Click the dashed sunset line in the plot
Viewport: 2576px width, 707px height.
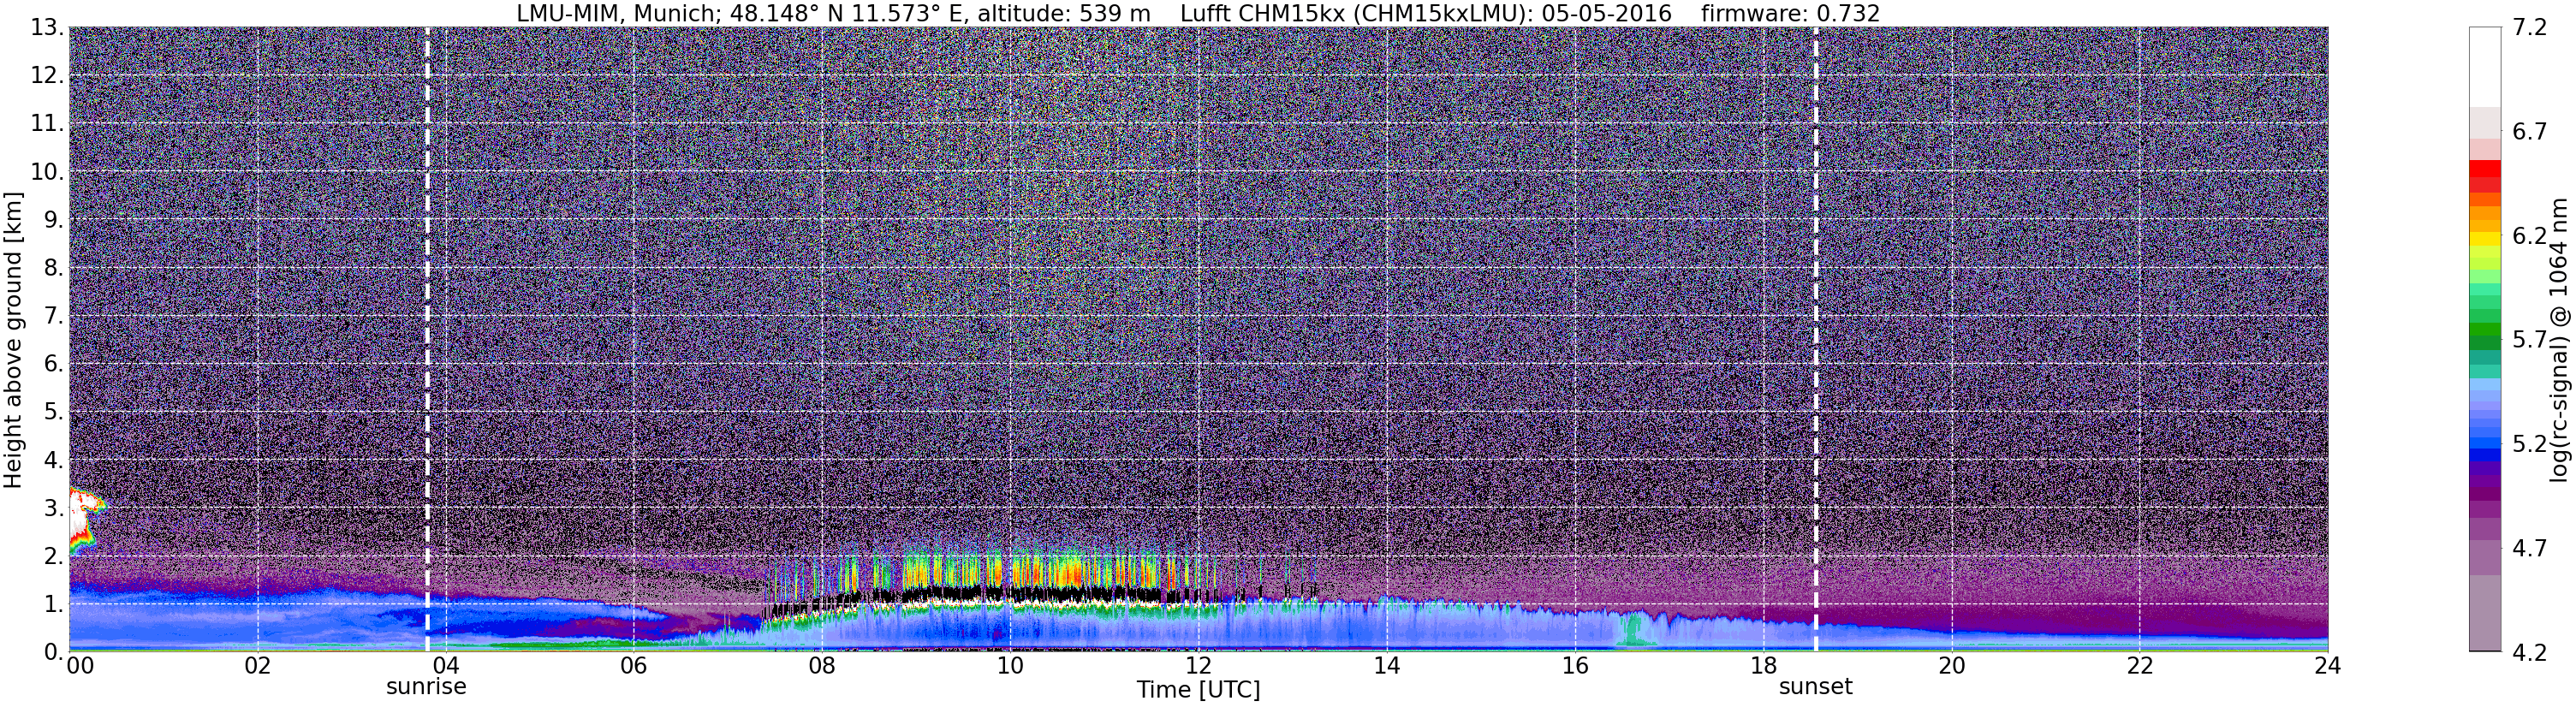pos(1815,339)
